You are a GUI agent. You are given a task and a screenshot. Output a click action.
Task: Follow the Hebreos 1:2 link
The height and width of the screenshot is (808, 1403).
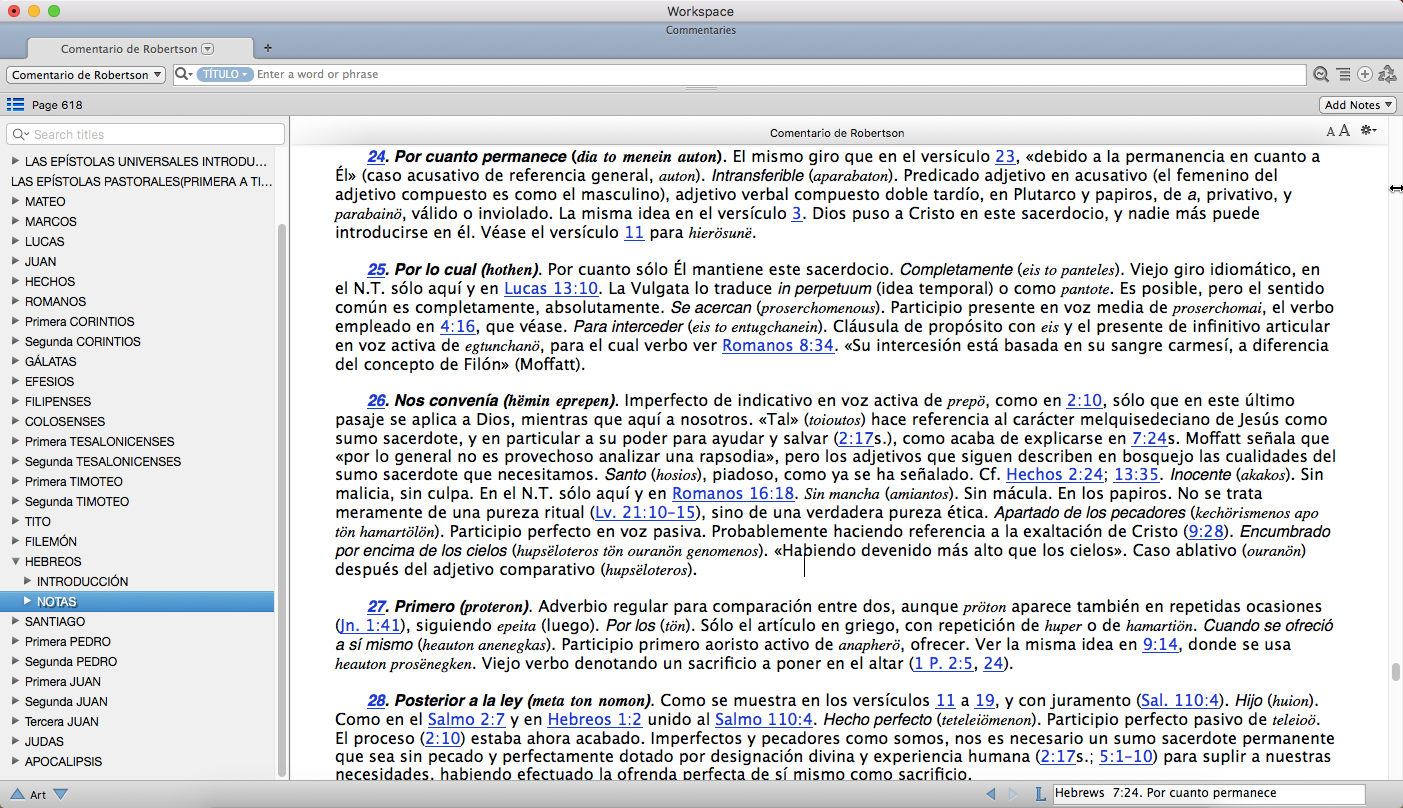coord(596,720)
